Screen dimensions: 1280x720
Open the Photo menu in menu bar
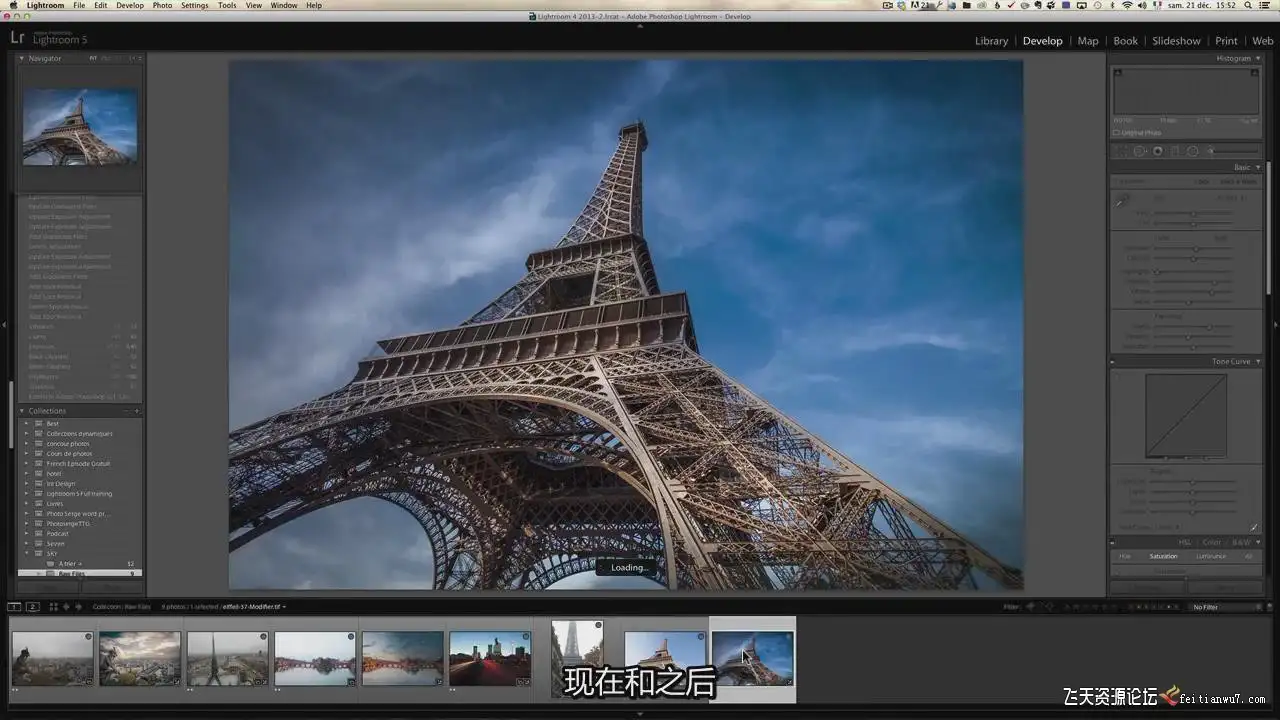click(162, 5)
